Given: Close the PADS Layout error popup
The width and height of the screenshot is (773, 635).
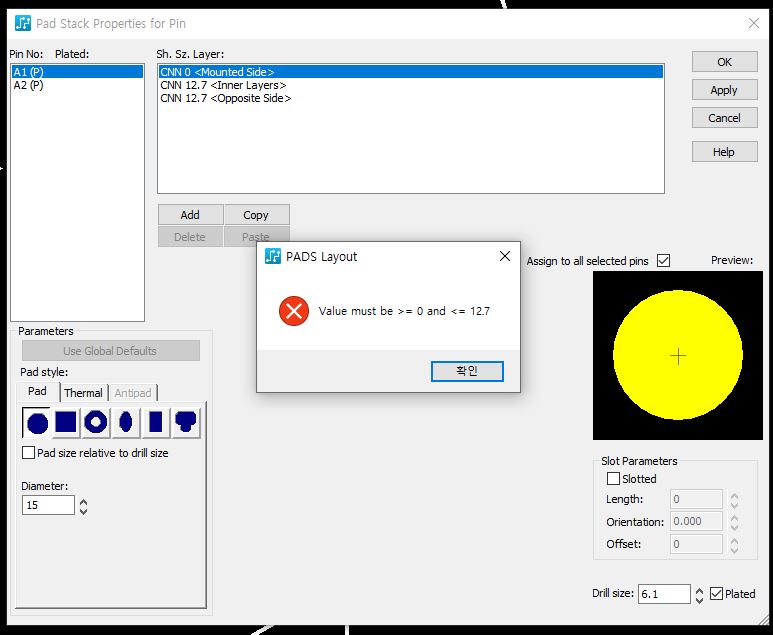Looking at the screenshot, I should tap(504, 256).
